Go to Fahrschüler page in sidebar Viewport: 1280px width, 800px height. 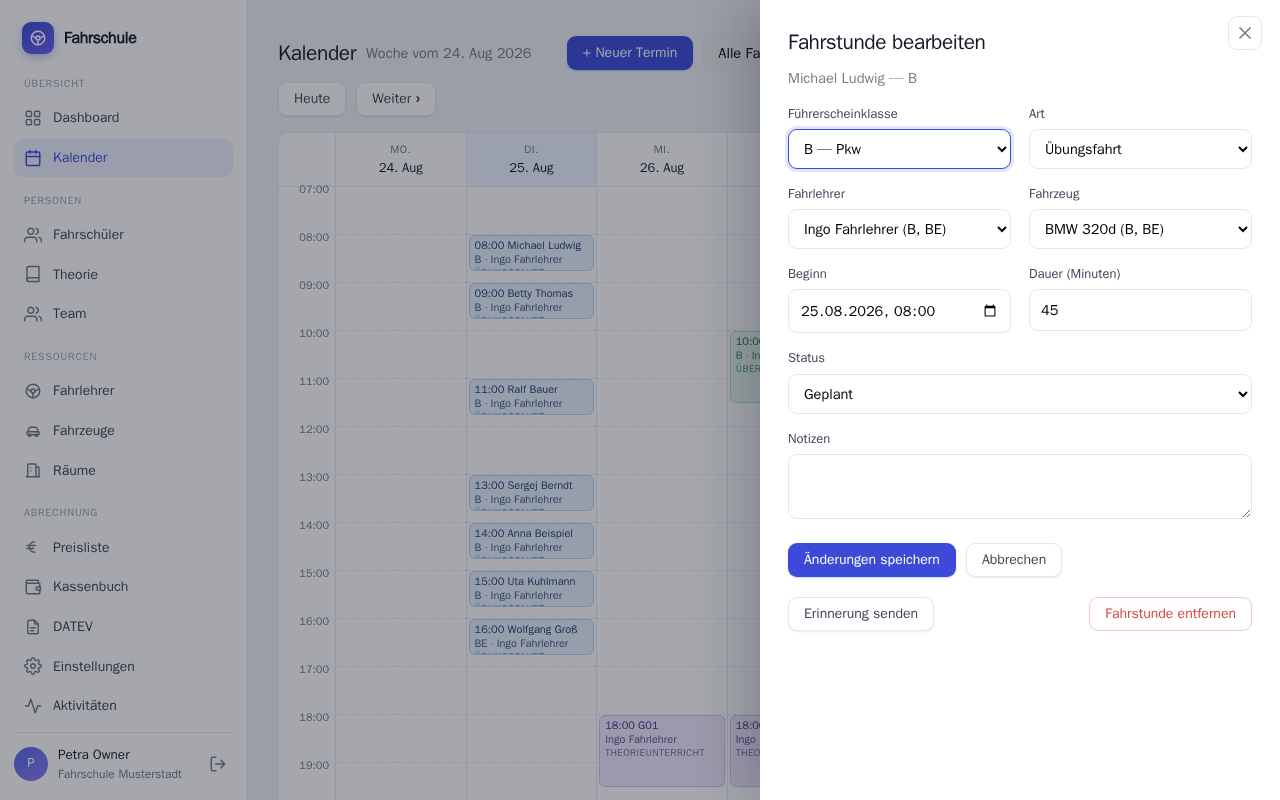123,235
